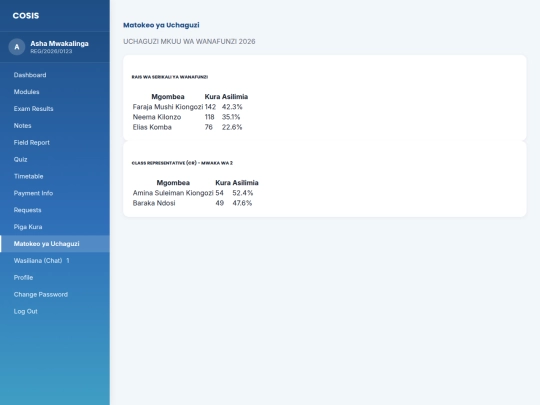Viewport: 540px width, 405px height.
Task: Click the 52.4% percentage value
Action: point(242,193)
